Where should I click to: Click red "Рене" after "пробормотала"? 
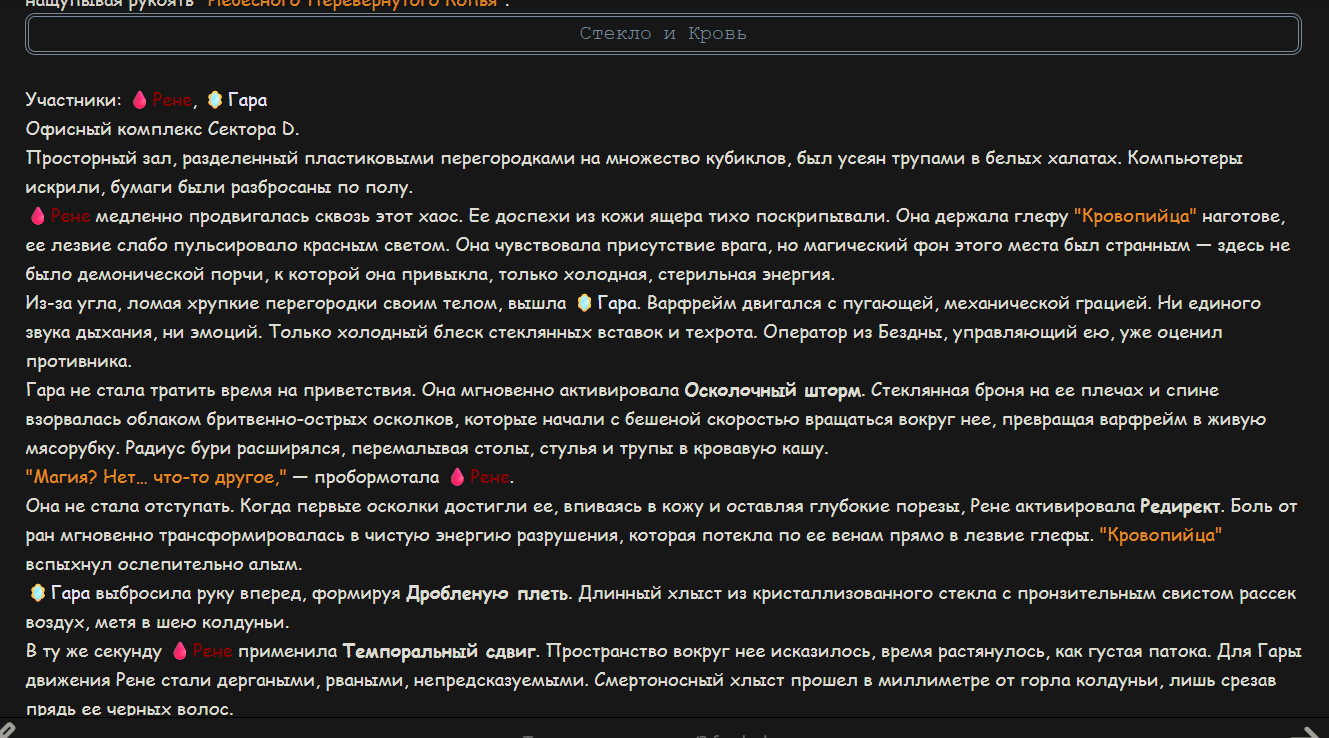490,477
